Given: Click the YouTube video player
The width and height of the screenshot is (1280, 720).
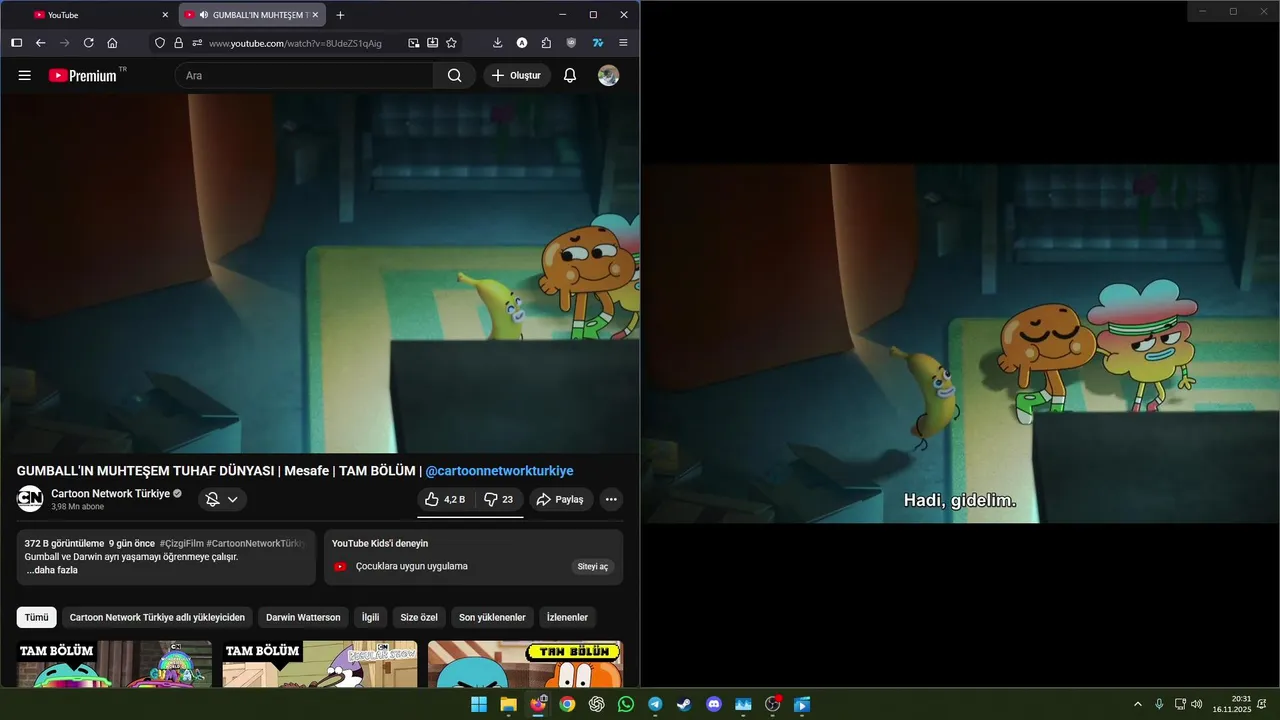Looking at the screenshot, I should (320, 273).
